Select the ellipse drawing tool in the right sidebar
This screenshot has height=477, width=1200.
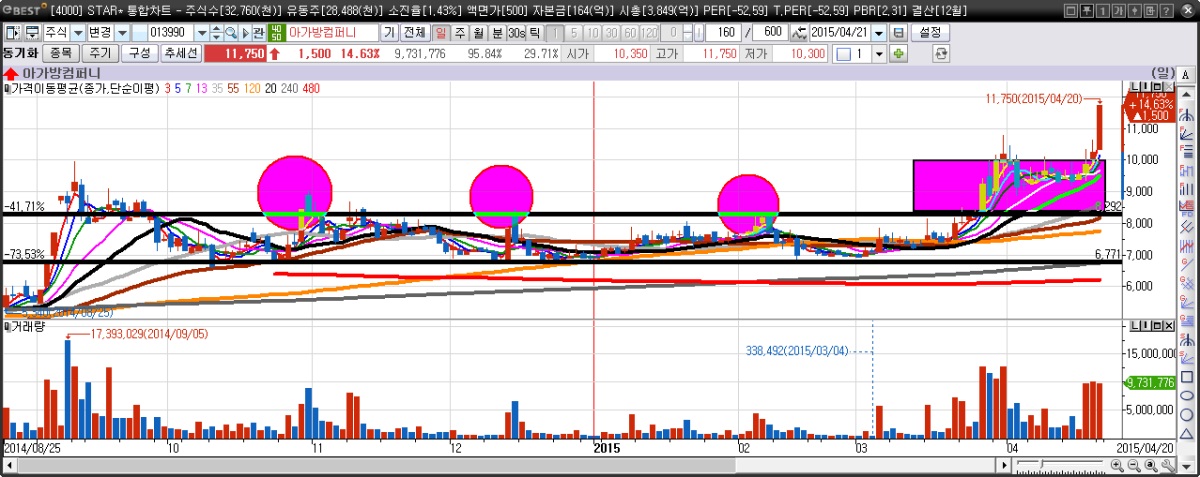click(1186, 395)
